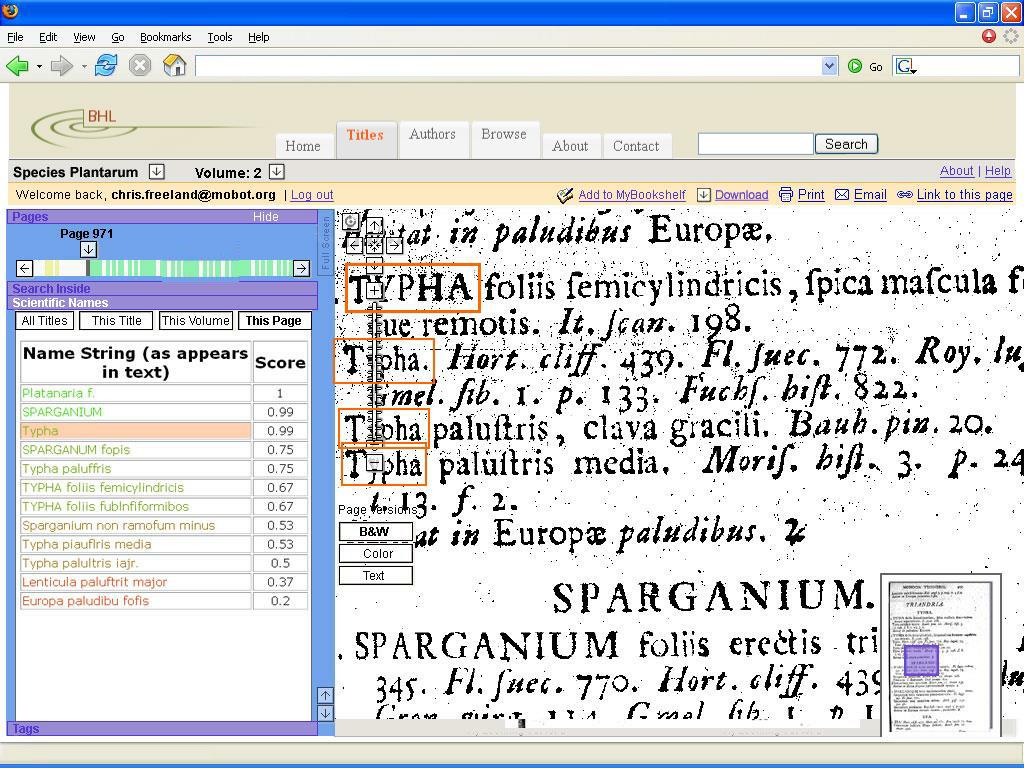This screenshot has width=1024, height=768.
Task: Switch page version to Color
Action: [376, 554]
